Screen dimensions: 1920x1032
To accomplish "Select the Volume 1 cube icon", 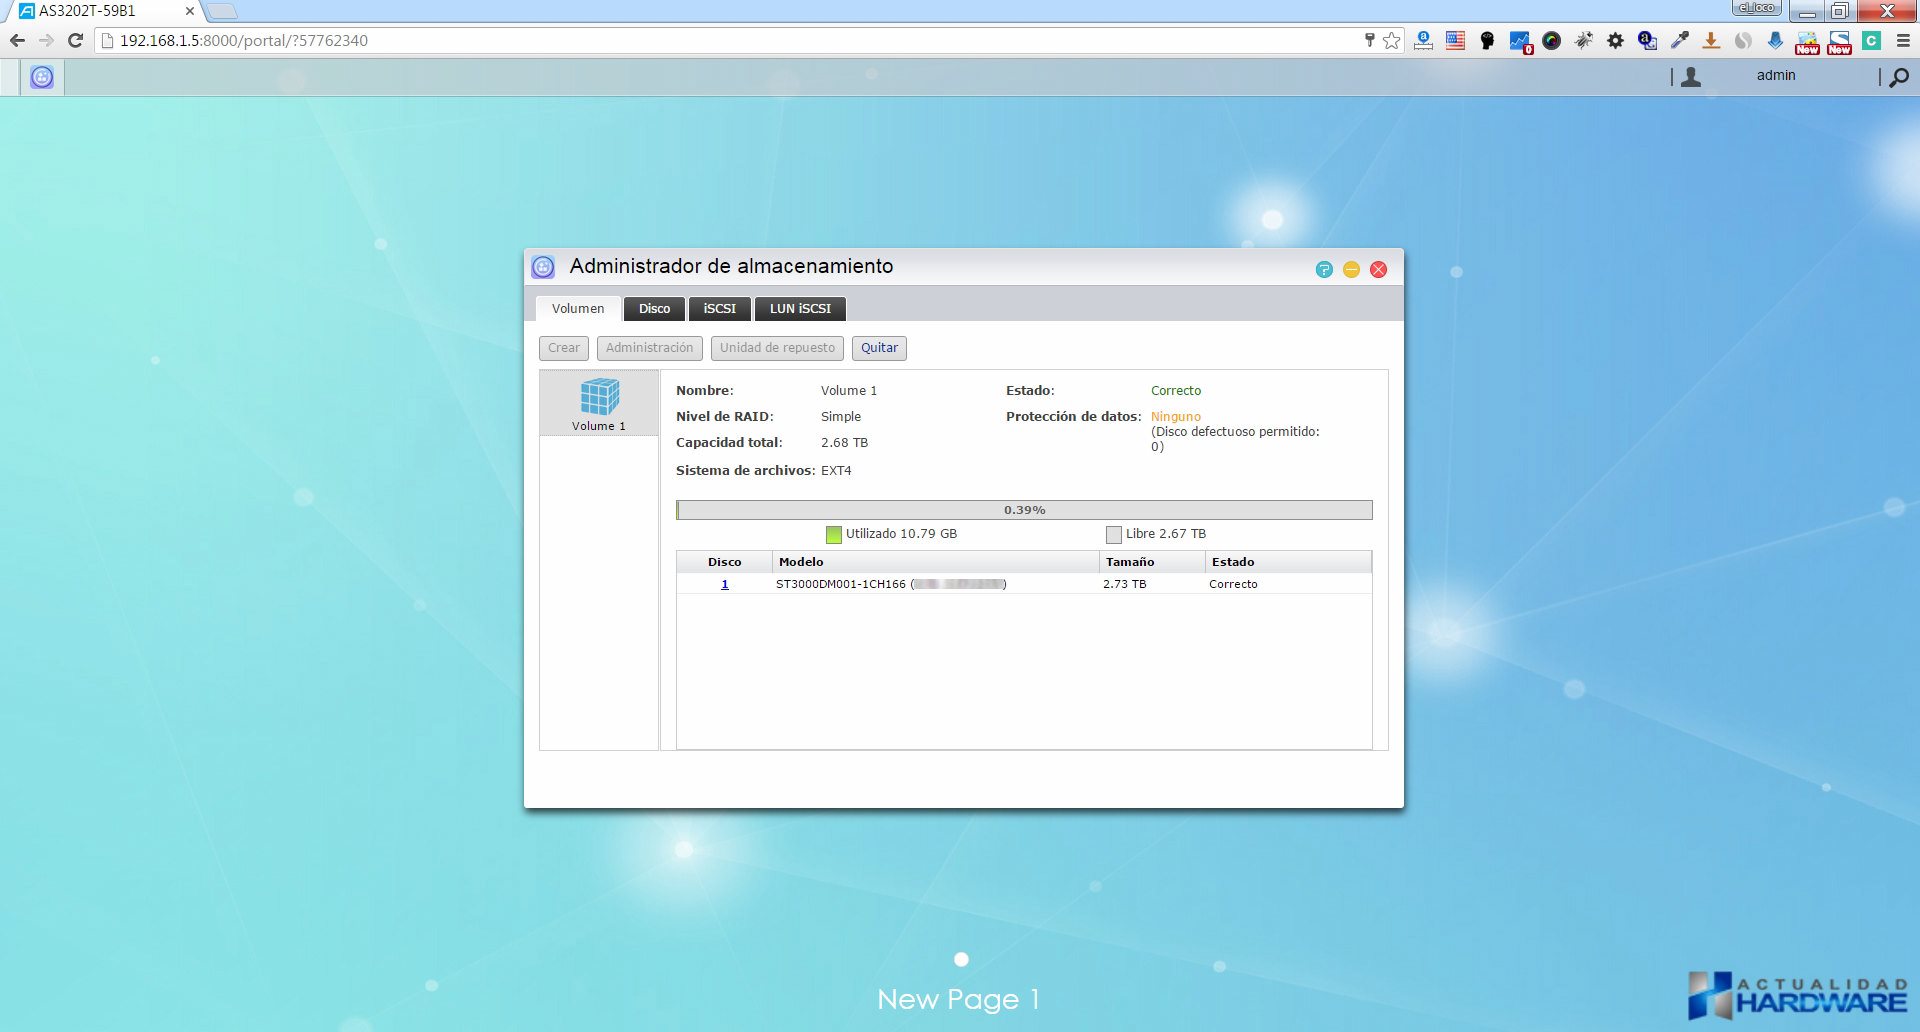I will pos(599,397).
